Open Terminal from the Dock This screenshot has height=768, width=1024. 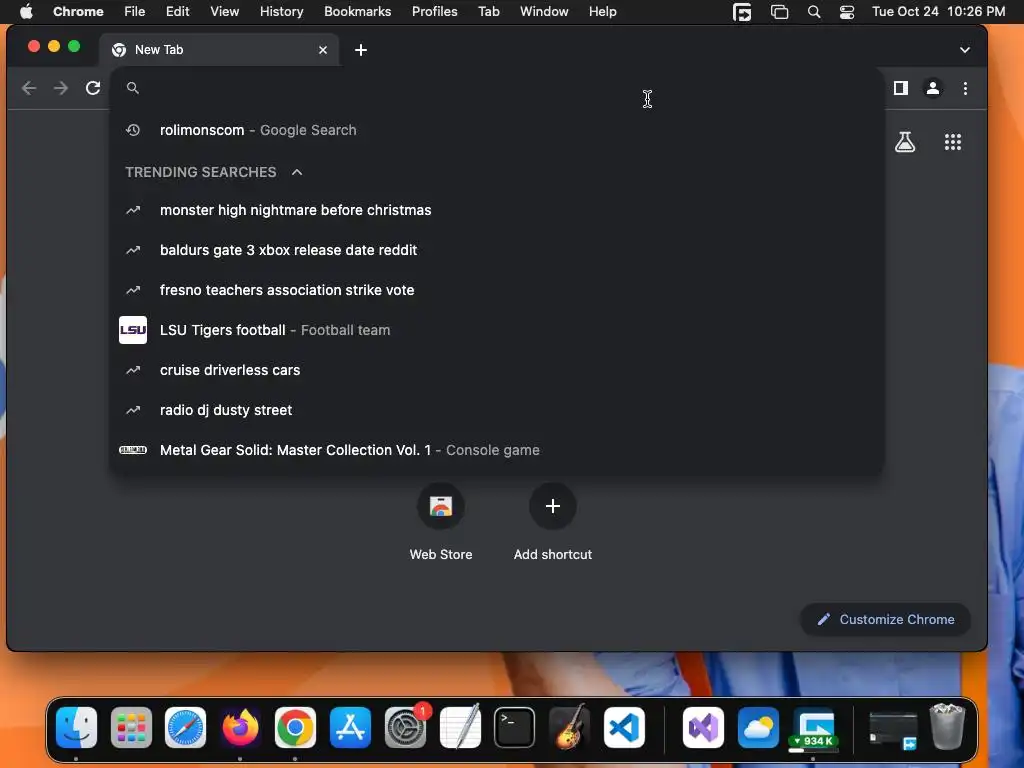(x=515, y=728)
